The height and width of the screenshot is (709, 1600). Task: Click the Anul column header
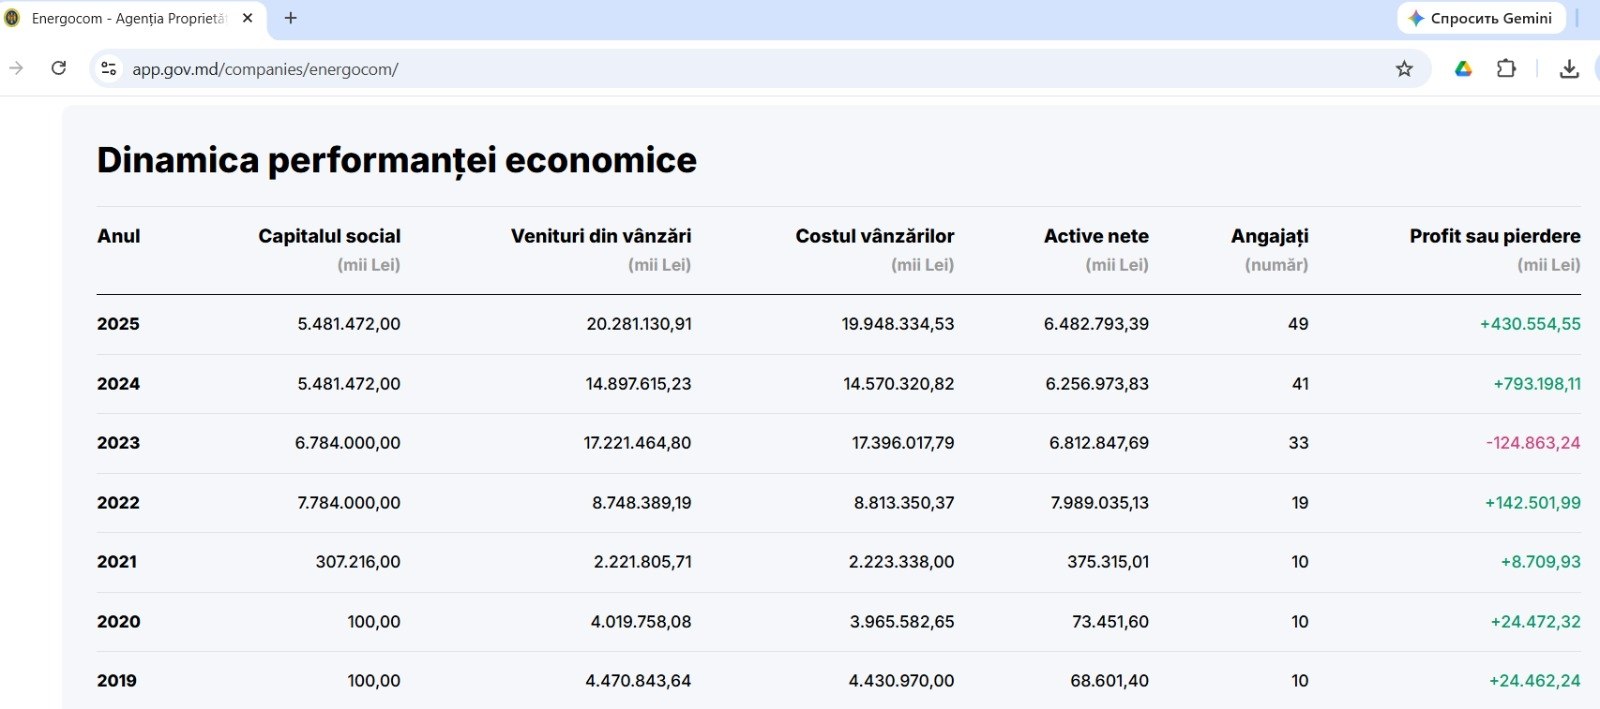pyautogui.click(x=118, y=236)
